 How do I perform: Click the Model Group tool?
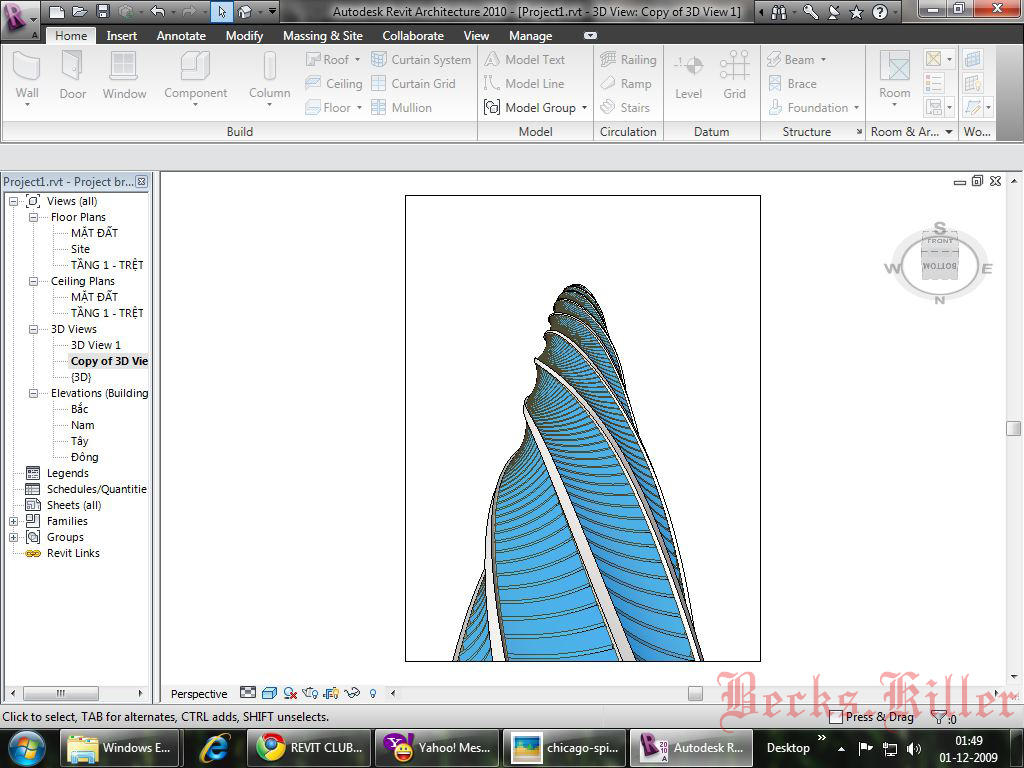click(x=530, y=107)
